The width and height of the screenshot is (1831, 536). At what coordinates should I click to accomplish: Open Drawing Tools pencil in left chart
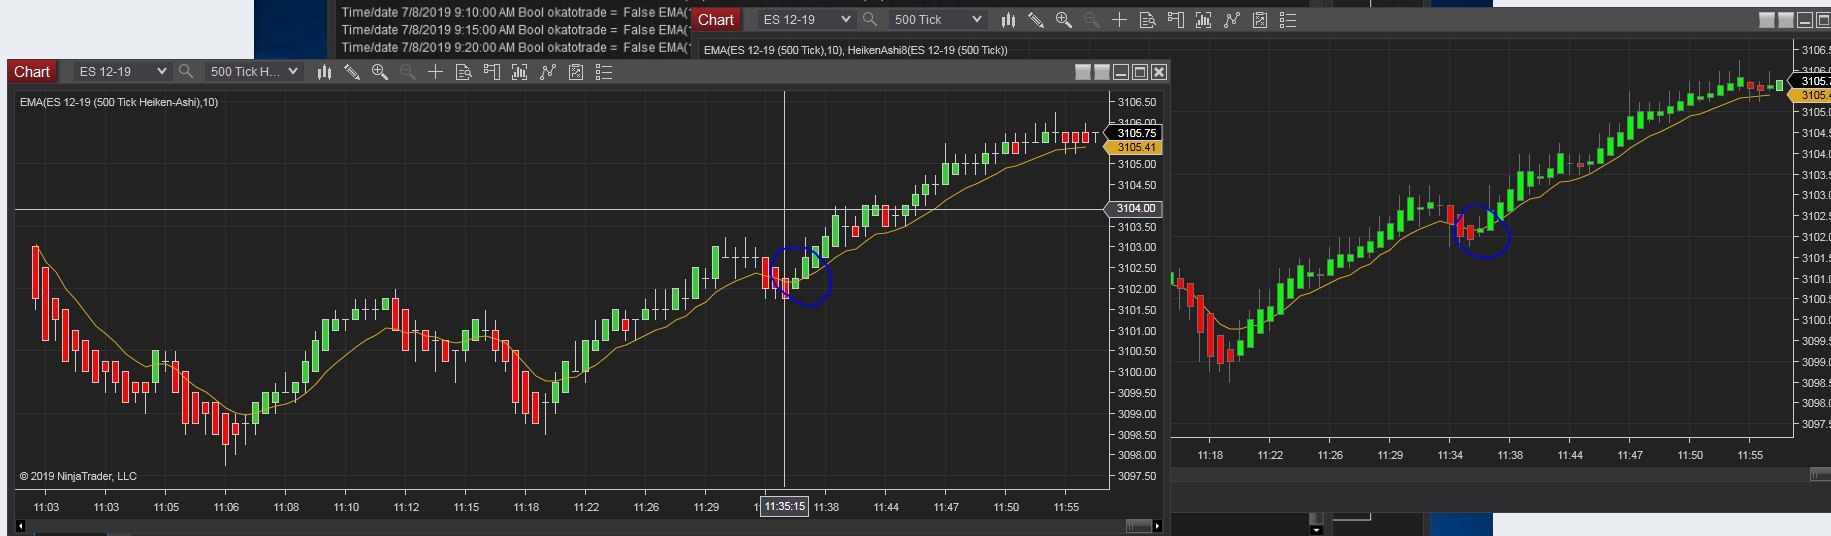click(x=352, y=72)
